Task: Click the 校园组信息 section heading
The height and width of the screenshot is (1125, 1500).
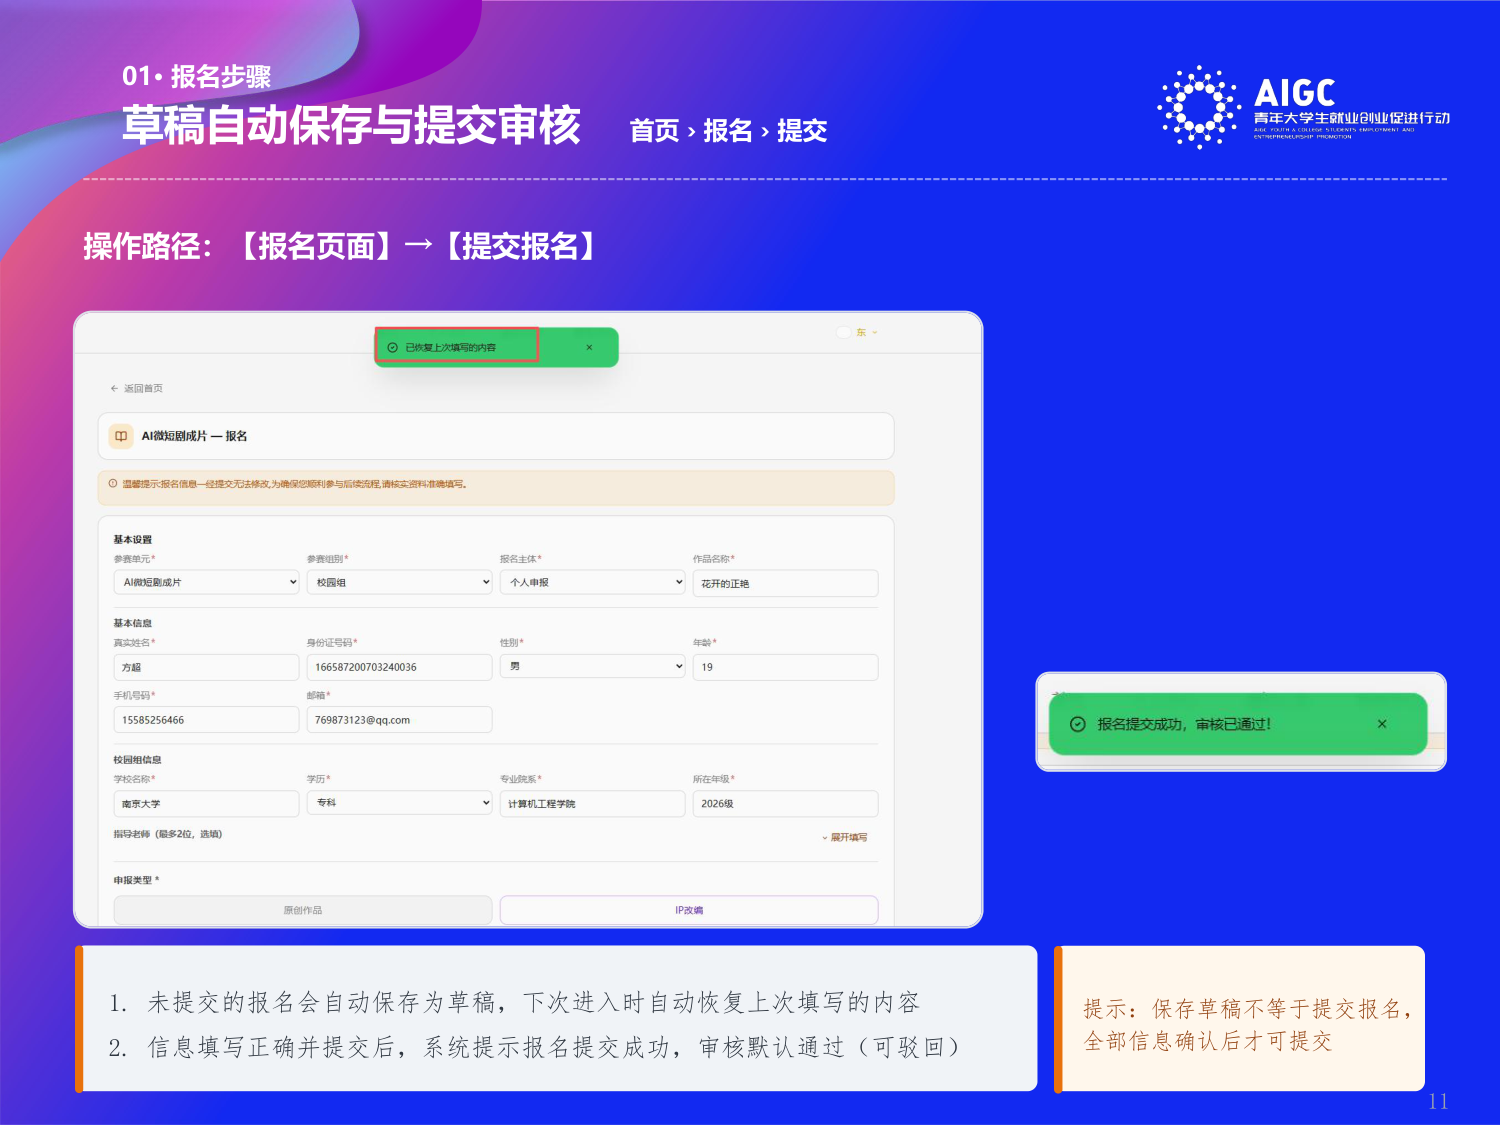Action: 137,760
